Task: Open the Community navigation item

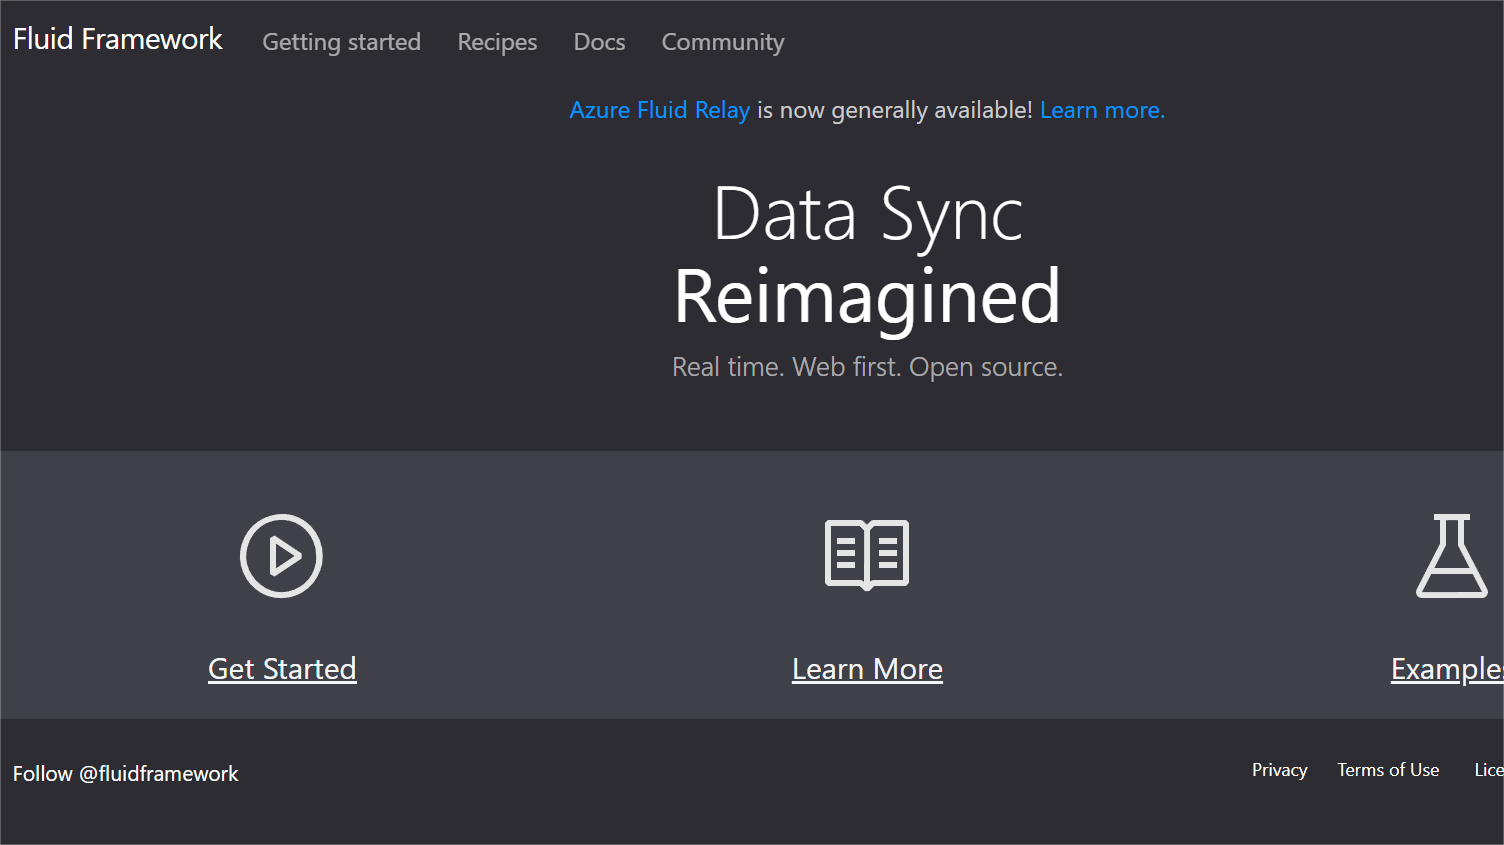Action: [x=723, y=42]
